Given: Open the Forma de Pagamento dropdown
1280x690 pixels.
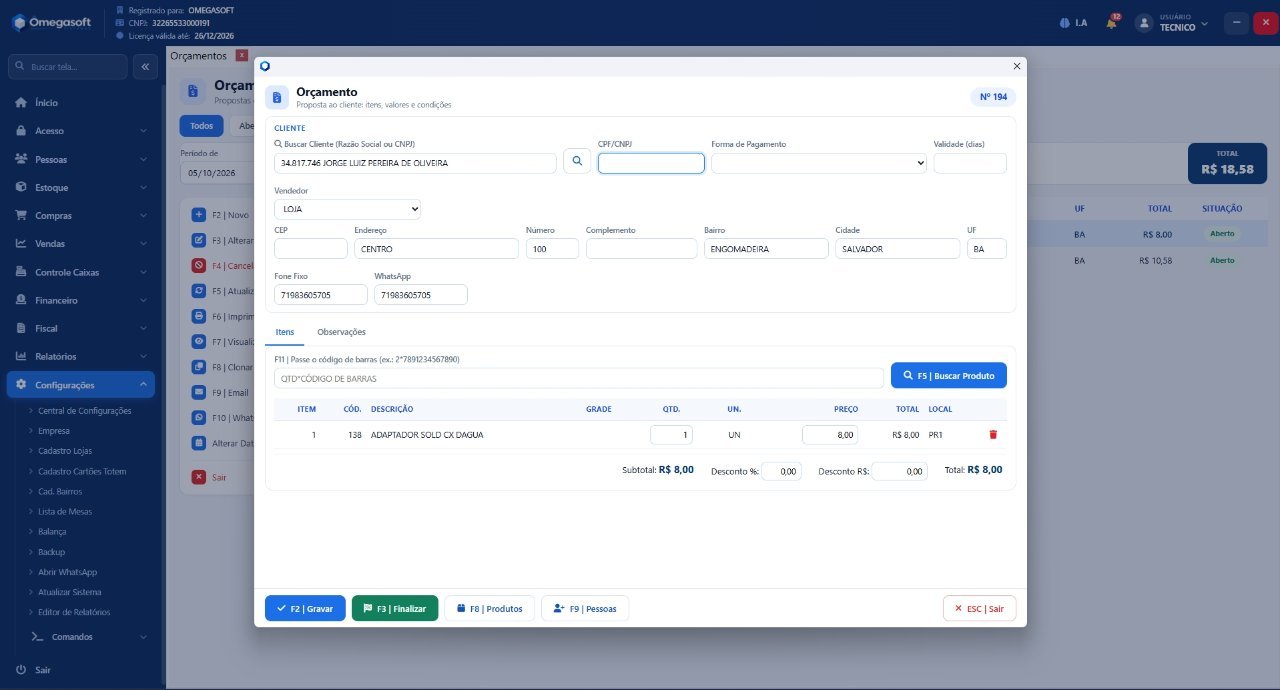Looking at the screenshot, I should (819, 163).
